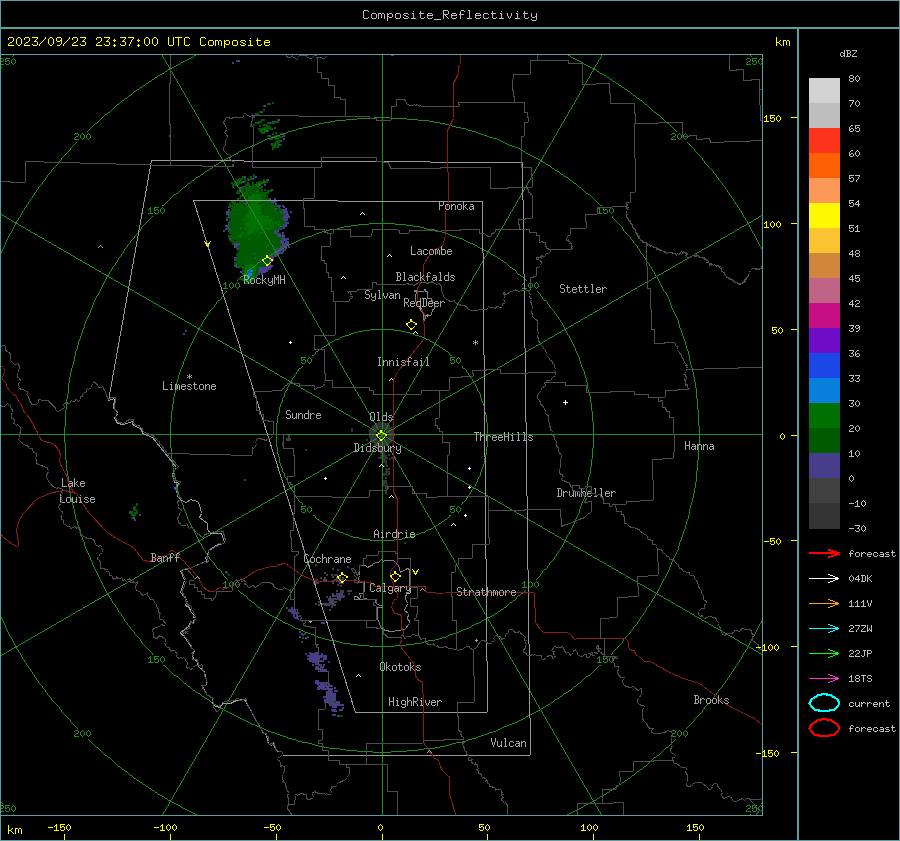Click the Brooks label
Screen dimensions: 900x841
(x=711, y=700)
